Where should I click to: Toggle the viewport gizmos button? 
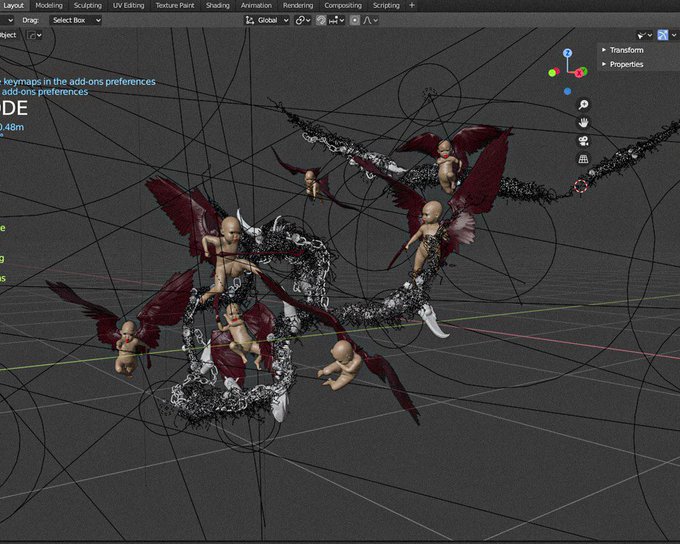click(663, 35)
